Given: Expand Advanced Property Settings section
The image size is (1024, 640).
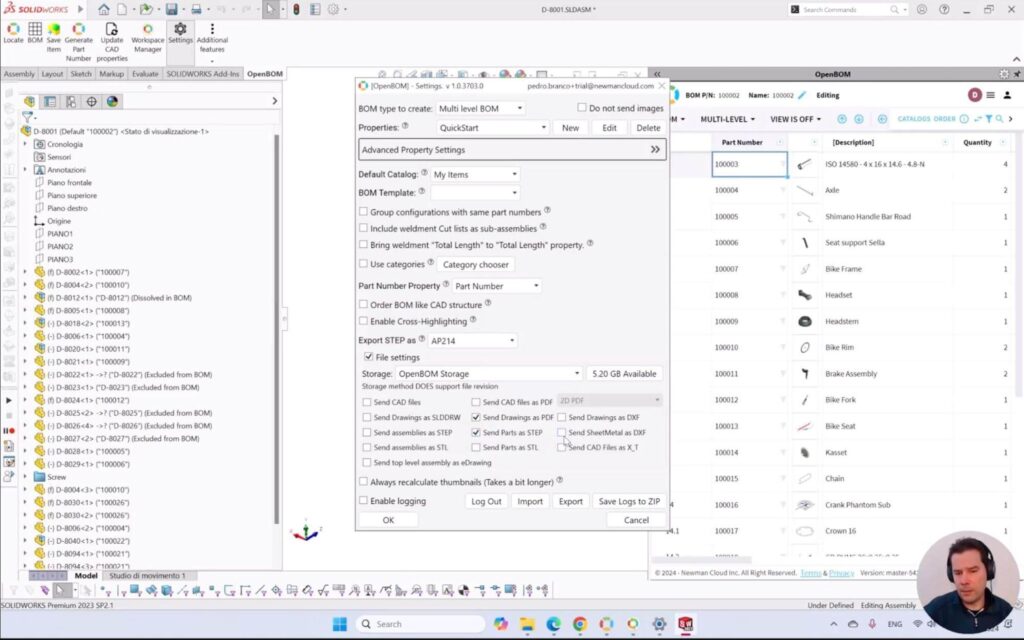Looking at the screenshot, I should [512, 150].
